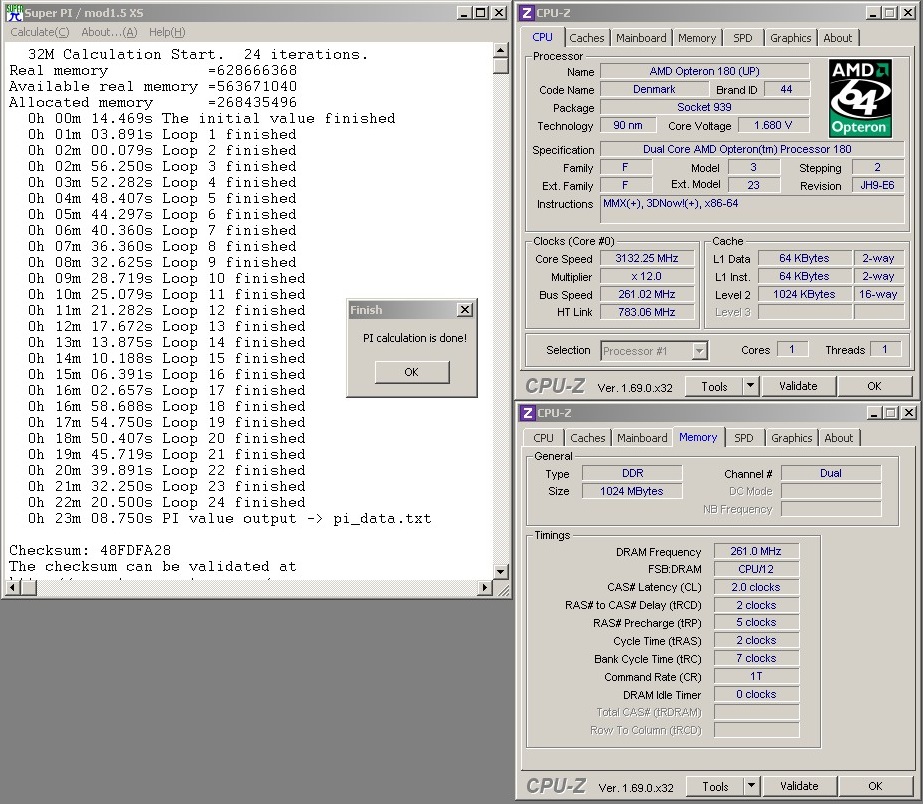Click Tools button in lower CPU-Z

715,787
